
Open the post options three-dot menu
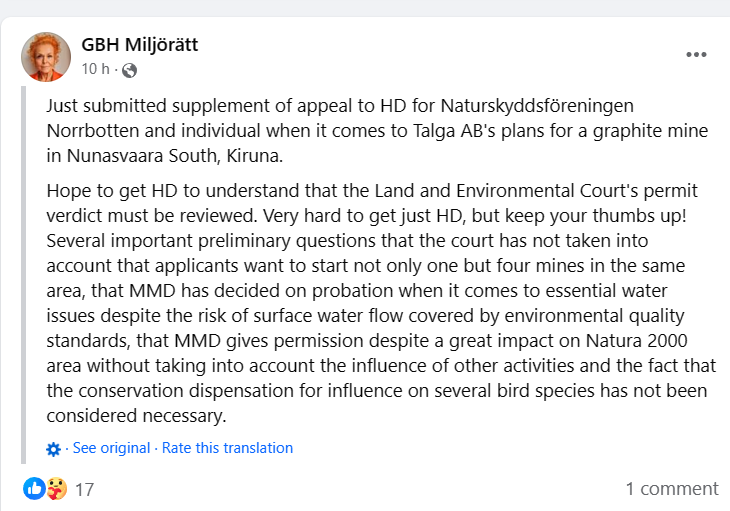tap(696, 55)
